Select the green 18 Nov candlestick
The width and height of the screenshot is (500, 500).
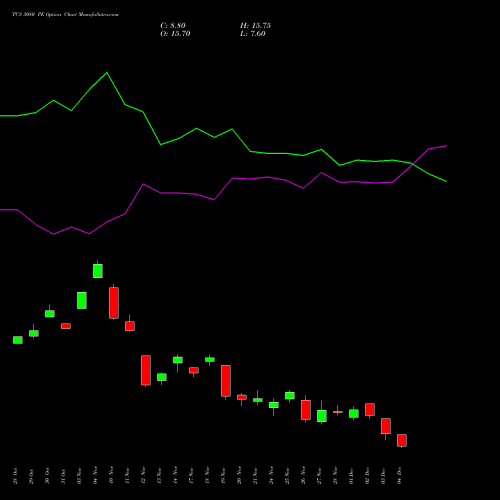210,359
